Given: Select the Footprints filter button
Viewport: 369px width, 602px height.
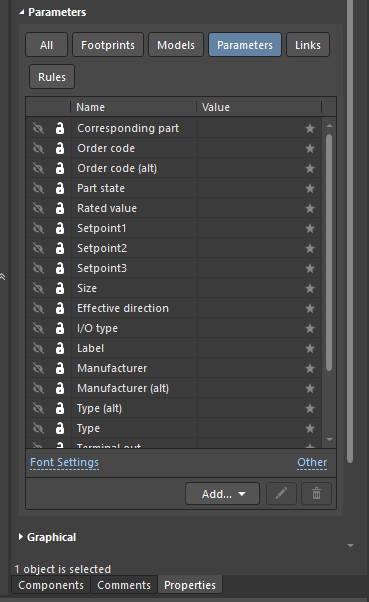Looking at the screenshot, I should (108, 45).
